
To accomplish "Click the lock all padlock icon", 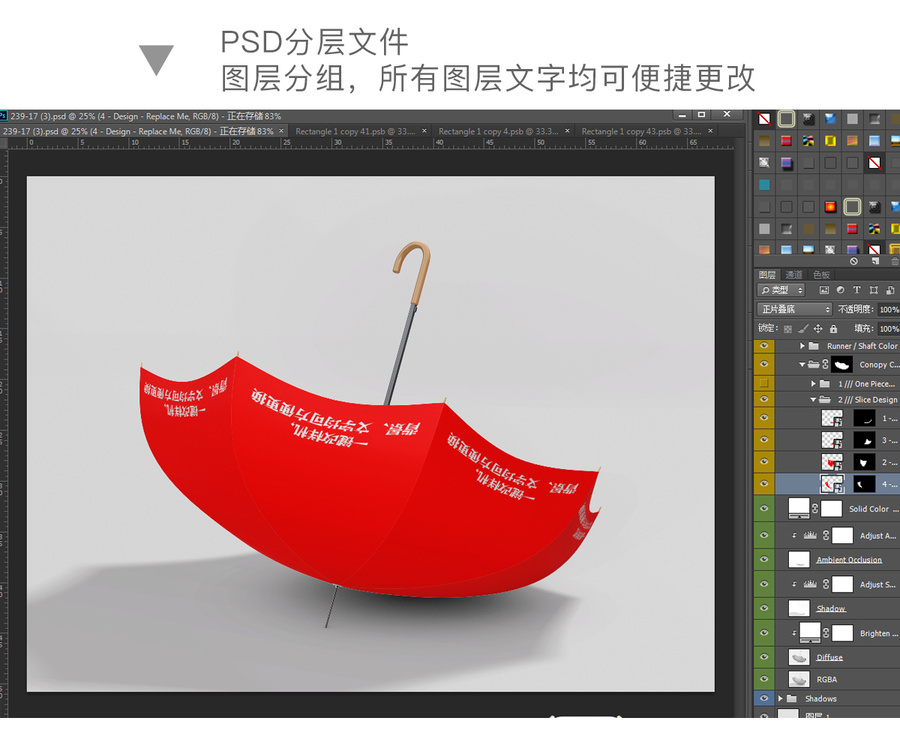I will pos(833,329).
